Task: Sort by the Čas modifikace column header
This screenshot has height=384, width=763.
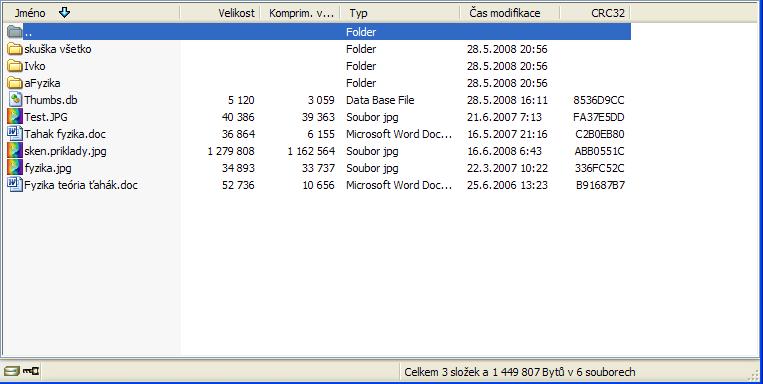Action: (509, 13)
